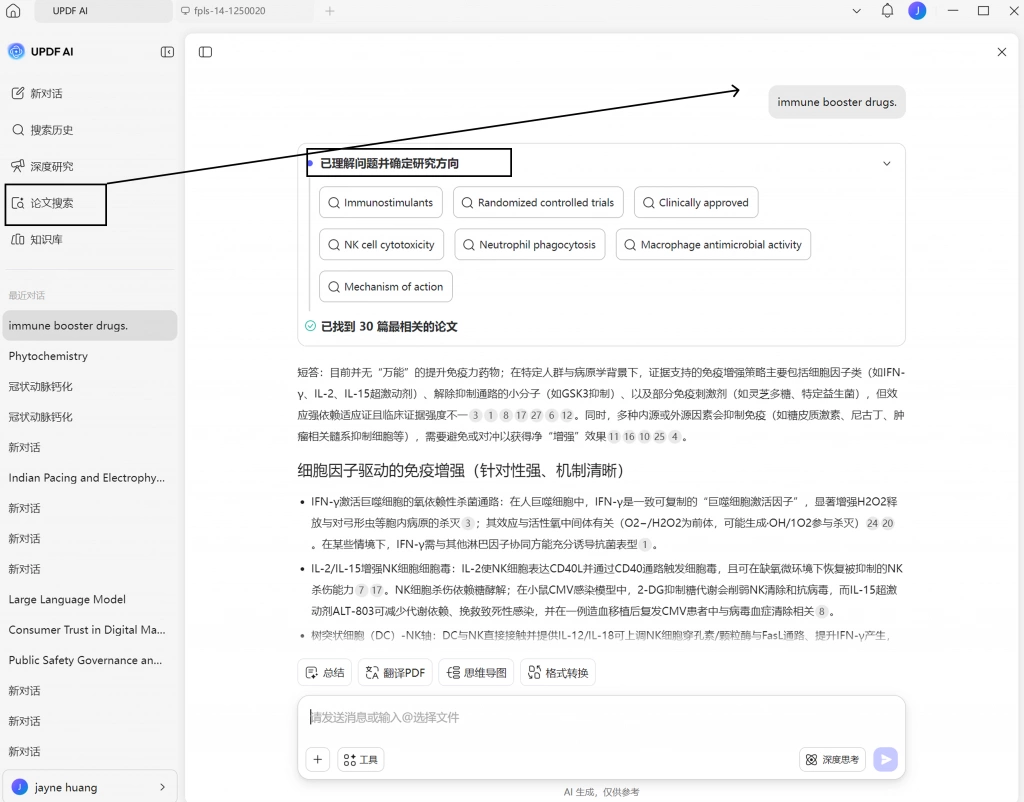Add a new tab with plus icon

(330, 11)
